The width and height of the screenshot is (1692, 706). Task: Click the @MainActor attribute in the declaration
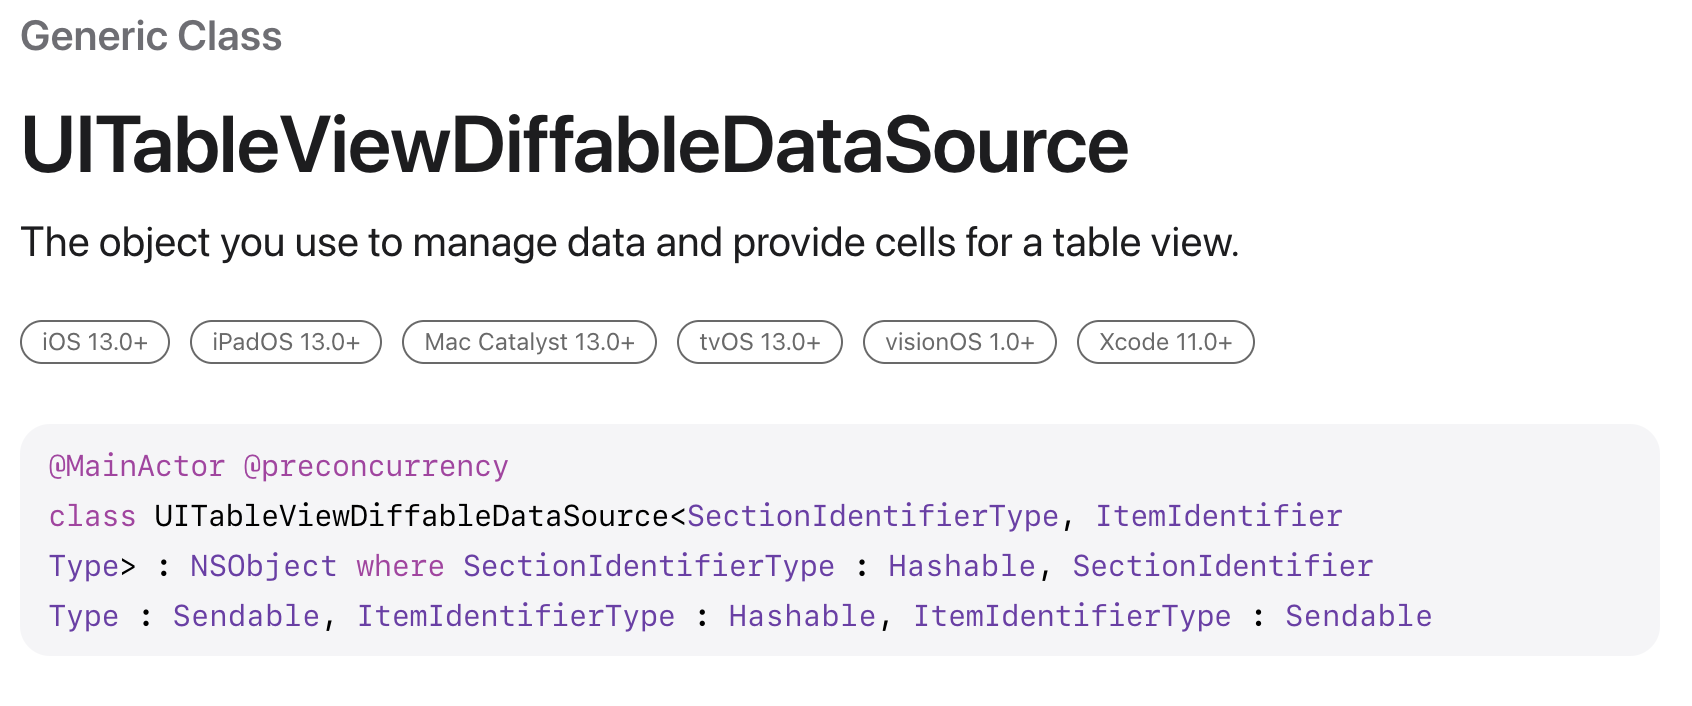tap(137, 467)
